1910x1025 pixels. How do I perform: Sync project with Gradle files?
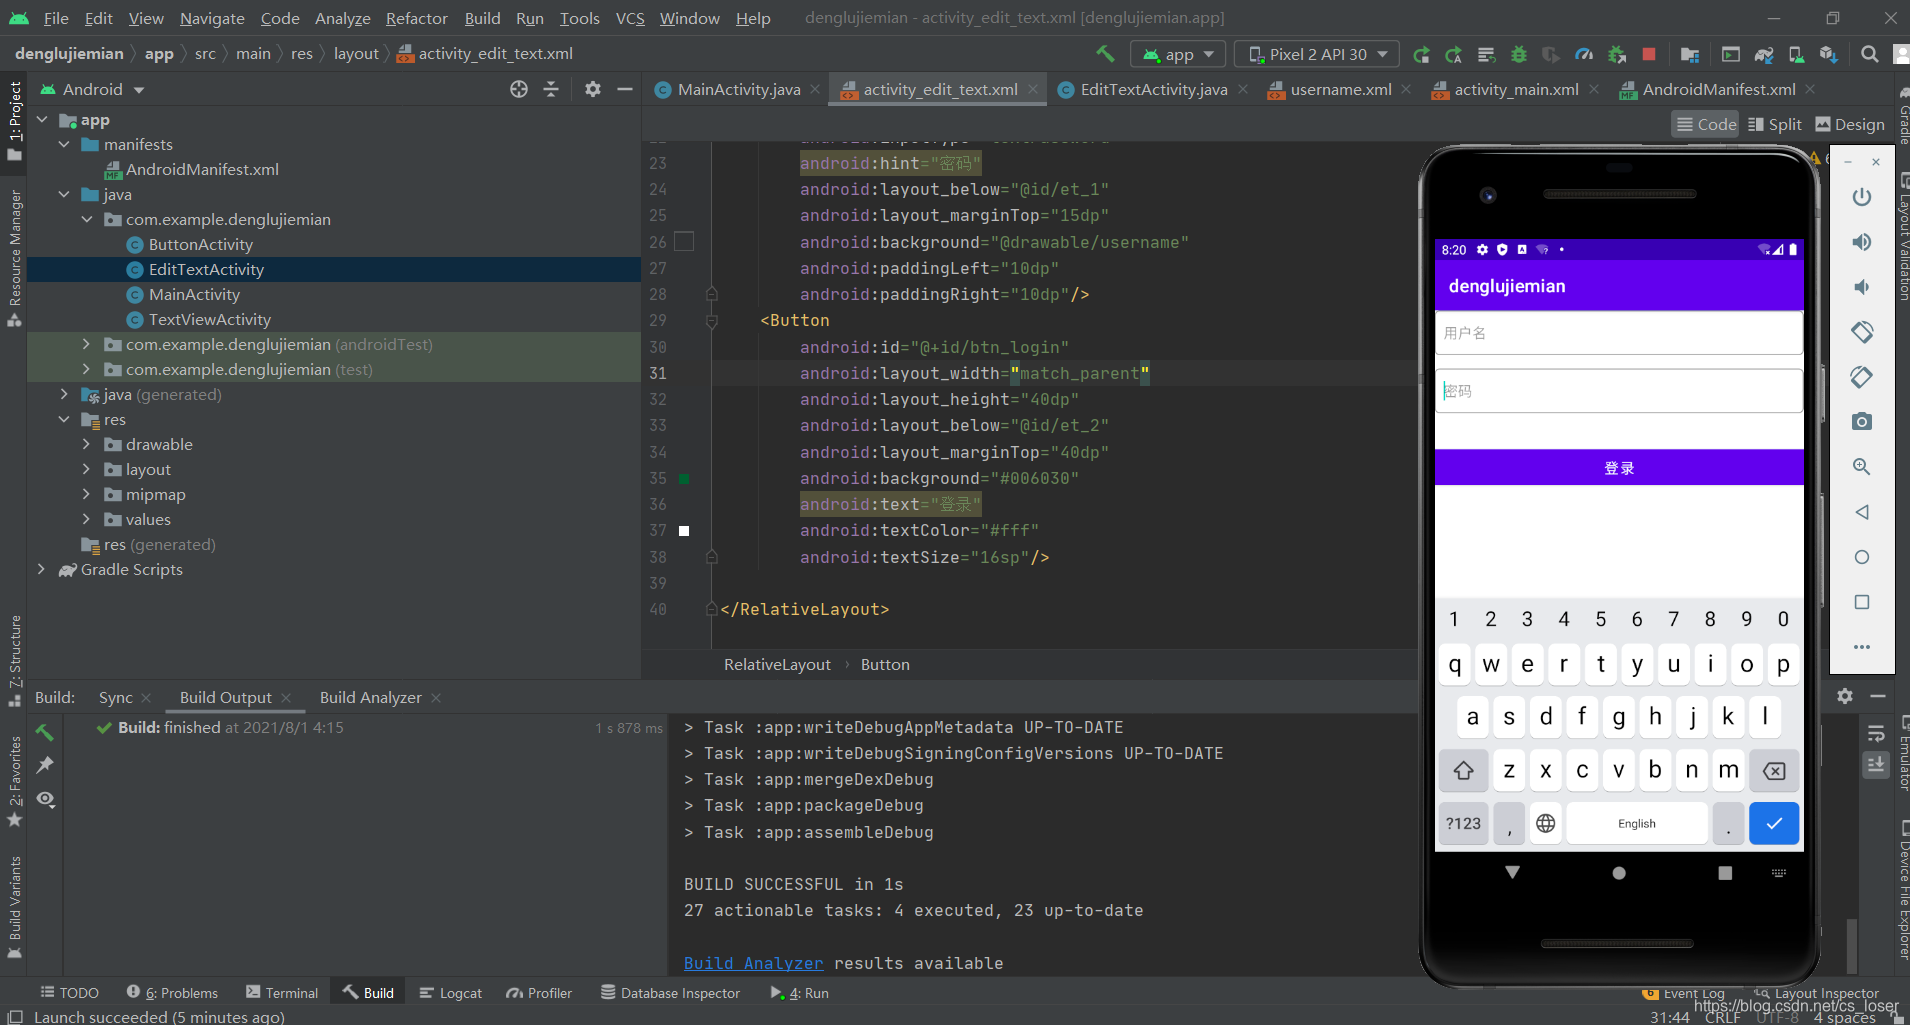click(1764, 55)
